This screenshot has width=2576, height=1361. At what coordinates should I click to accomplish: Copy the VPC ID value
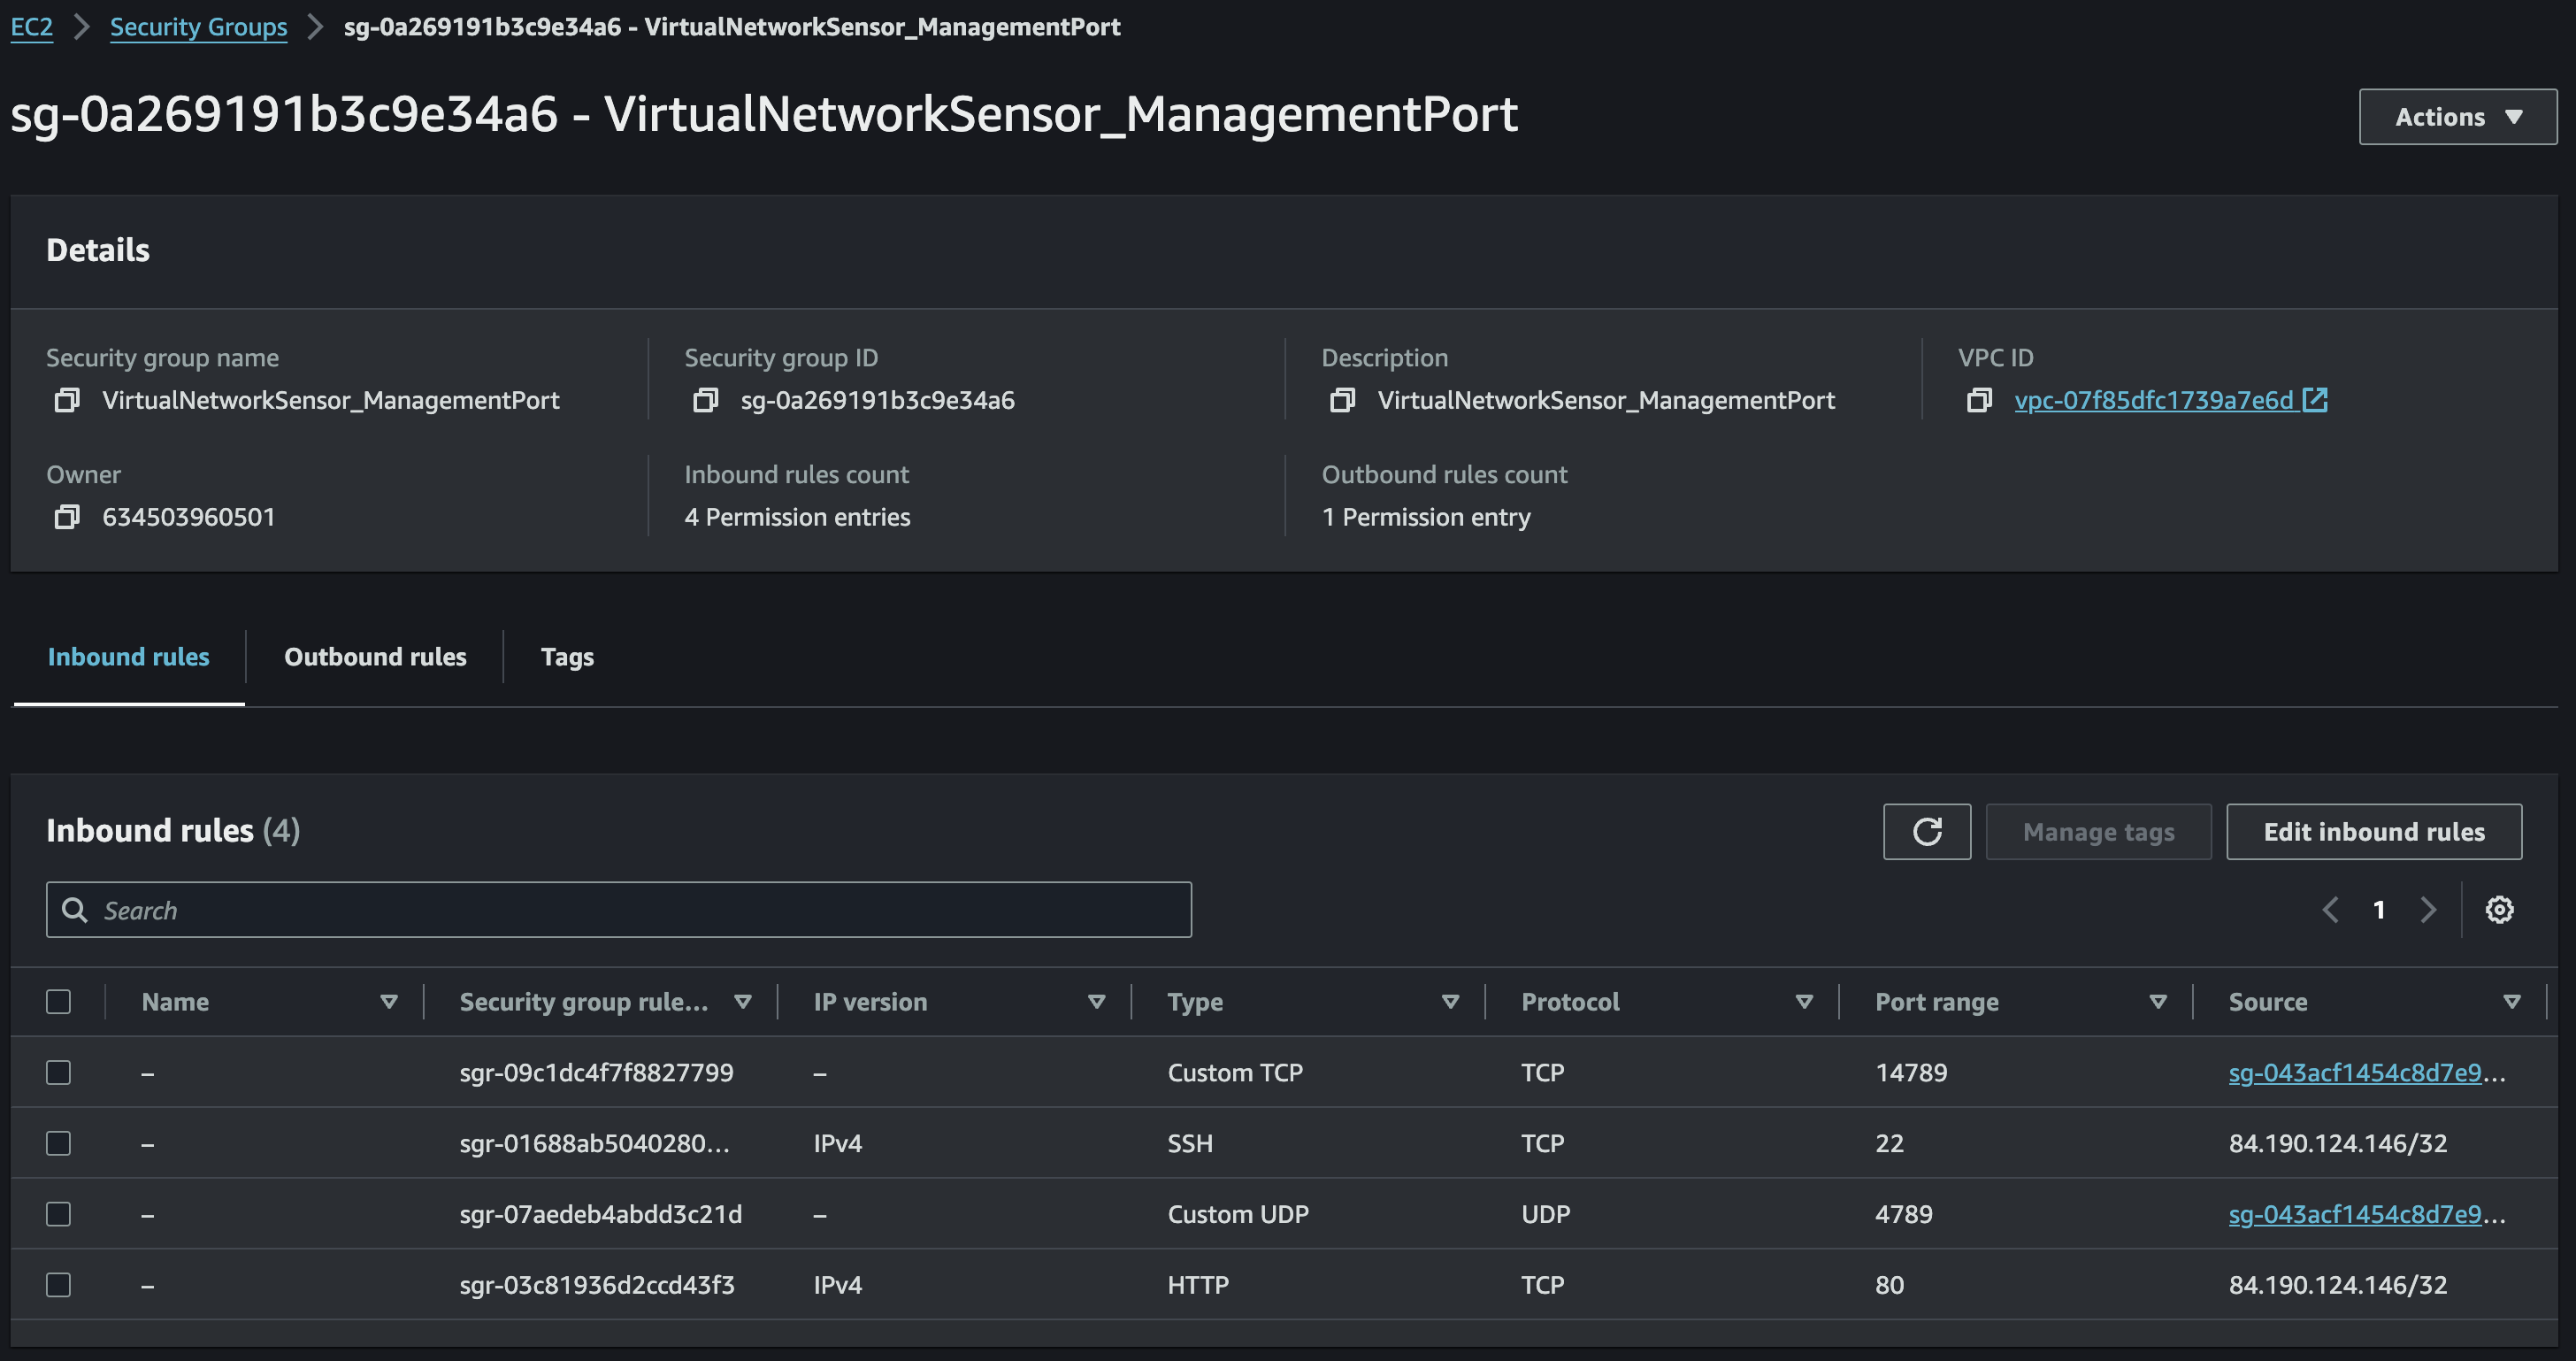[x=1979, y=400]
